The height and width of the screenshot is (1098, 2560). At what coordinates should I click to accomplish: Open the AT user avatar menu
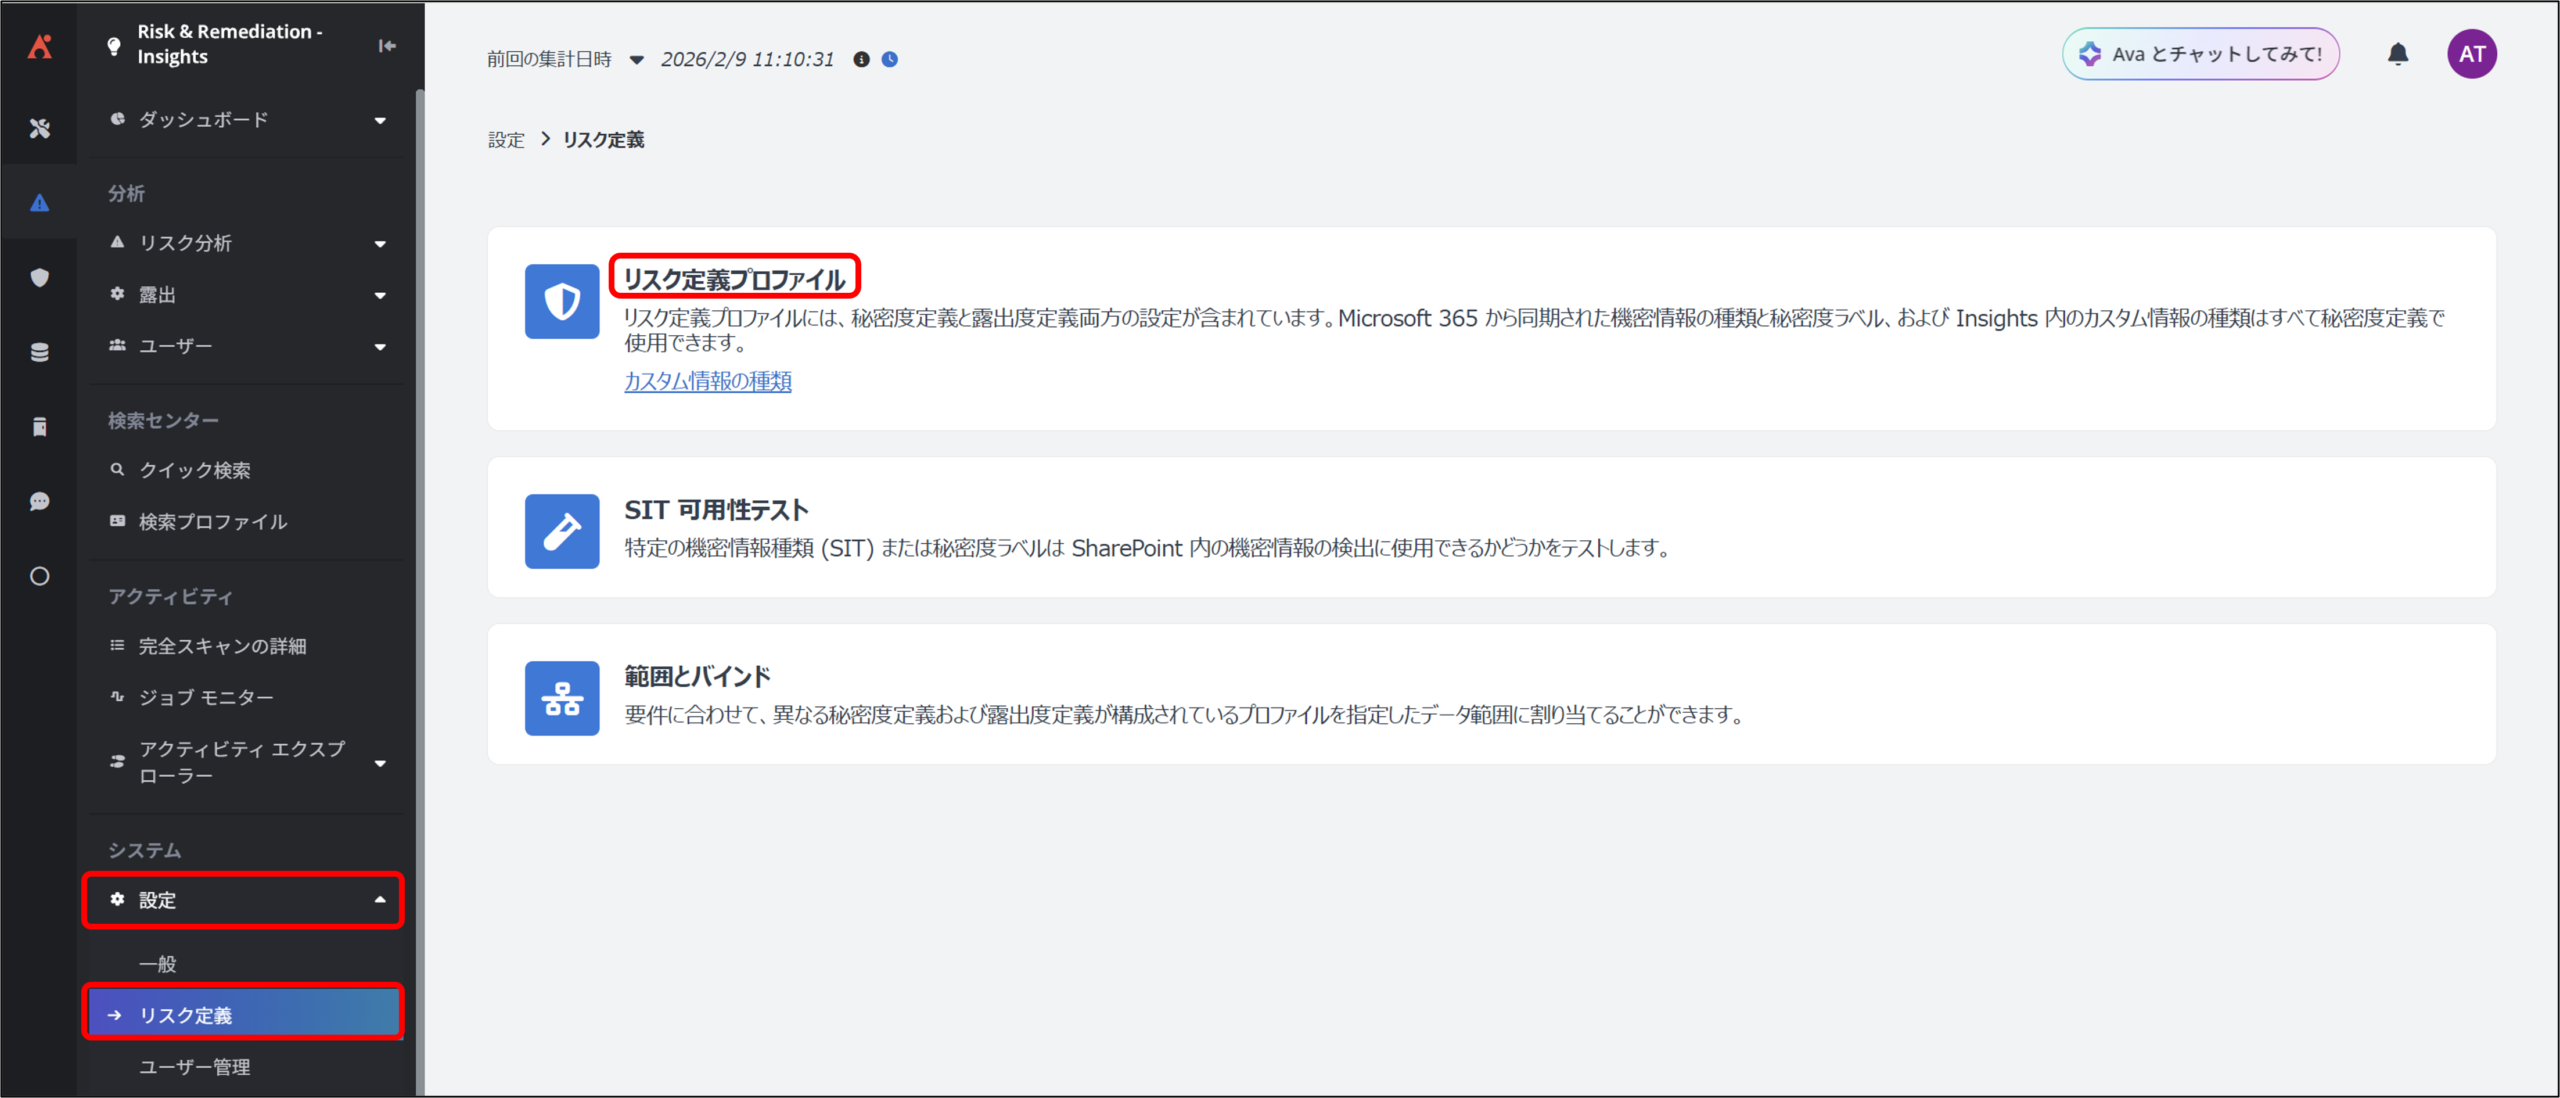click(2471, 54)
